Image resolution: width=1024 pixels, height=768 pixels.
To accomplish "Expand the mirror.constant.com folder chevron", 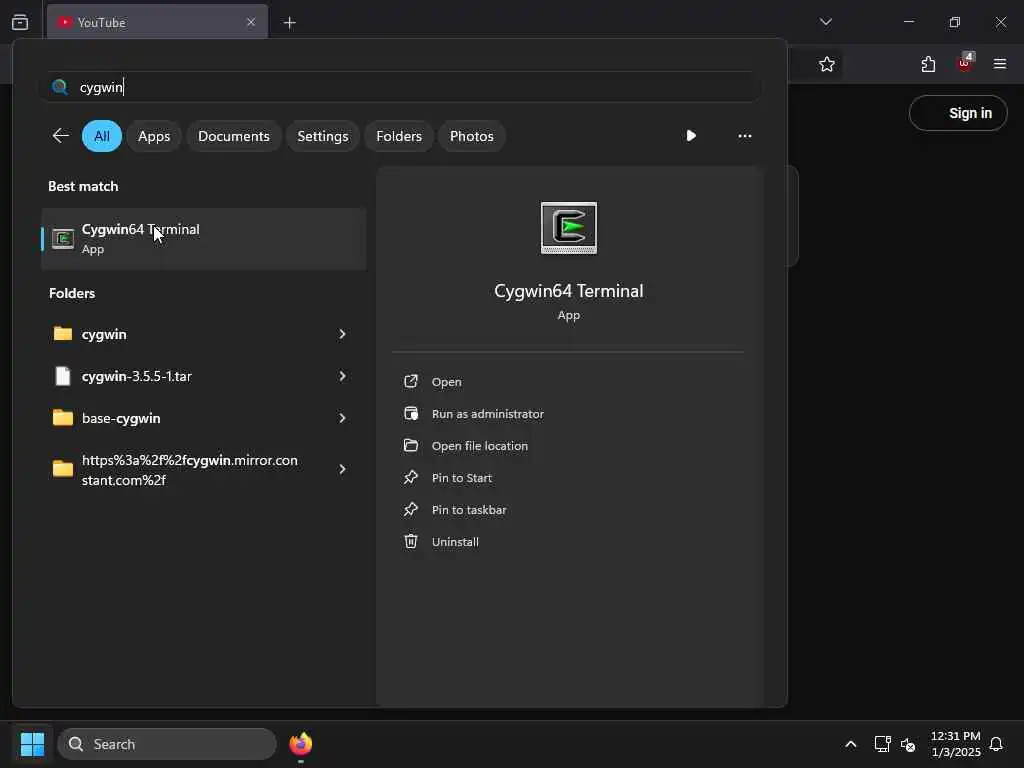I will (342, 469).
